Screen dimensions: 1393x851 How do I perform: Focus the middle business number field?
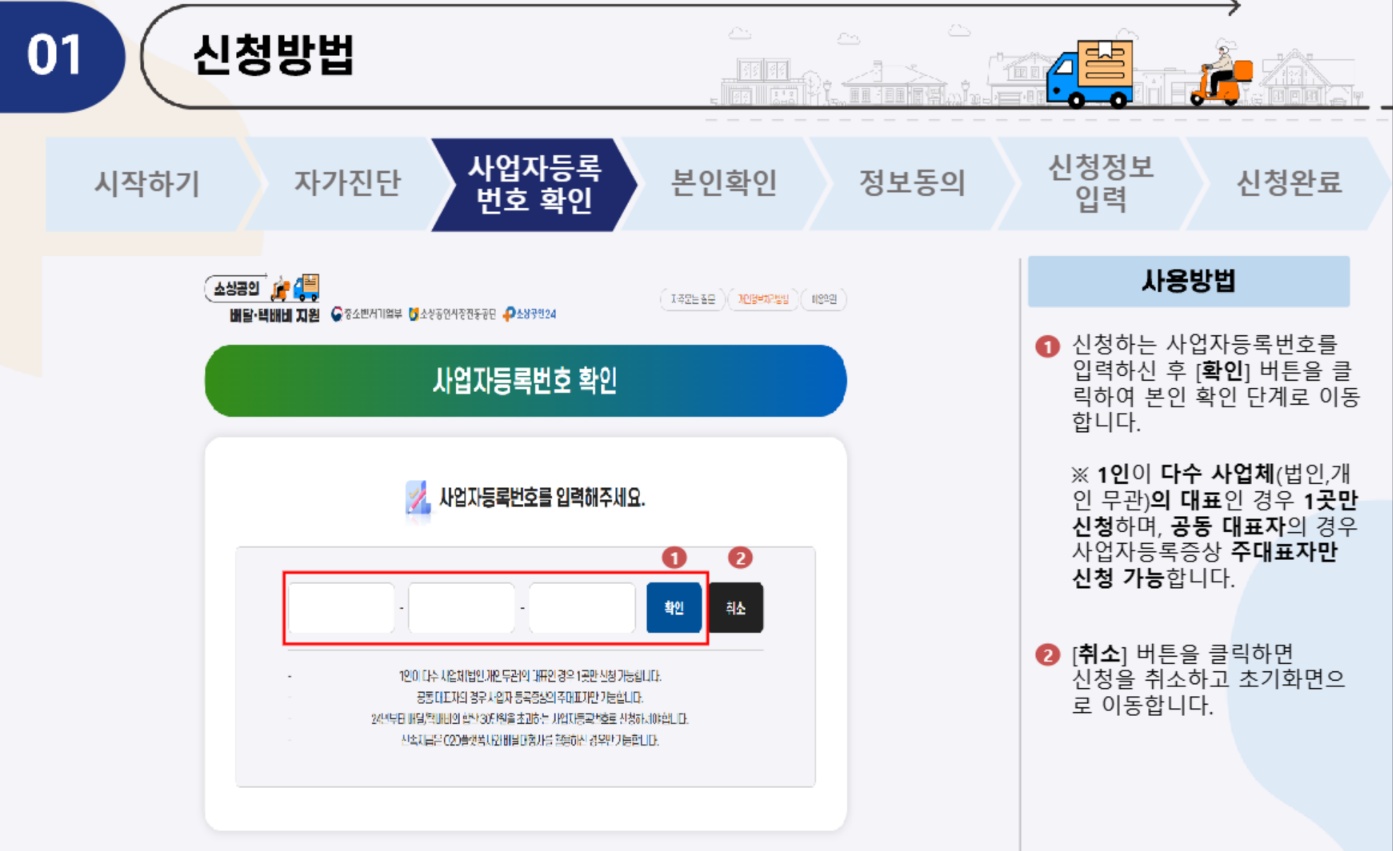[461, 608]
